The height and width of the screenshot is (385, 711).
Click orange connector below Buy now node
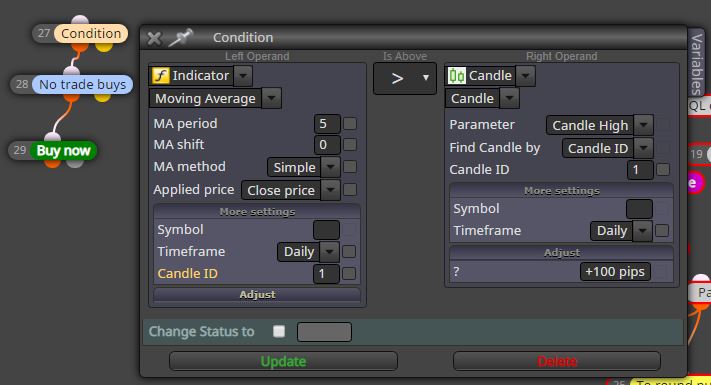(53, 162)
